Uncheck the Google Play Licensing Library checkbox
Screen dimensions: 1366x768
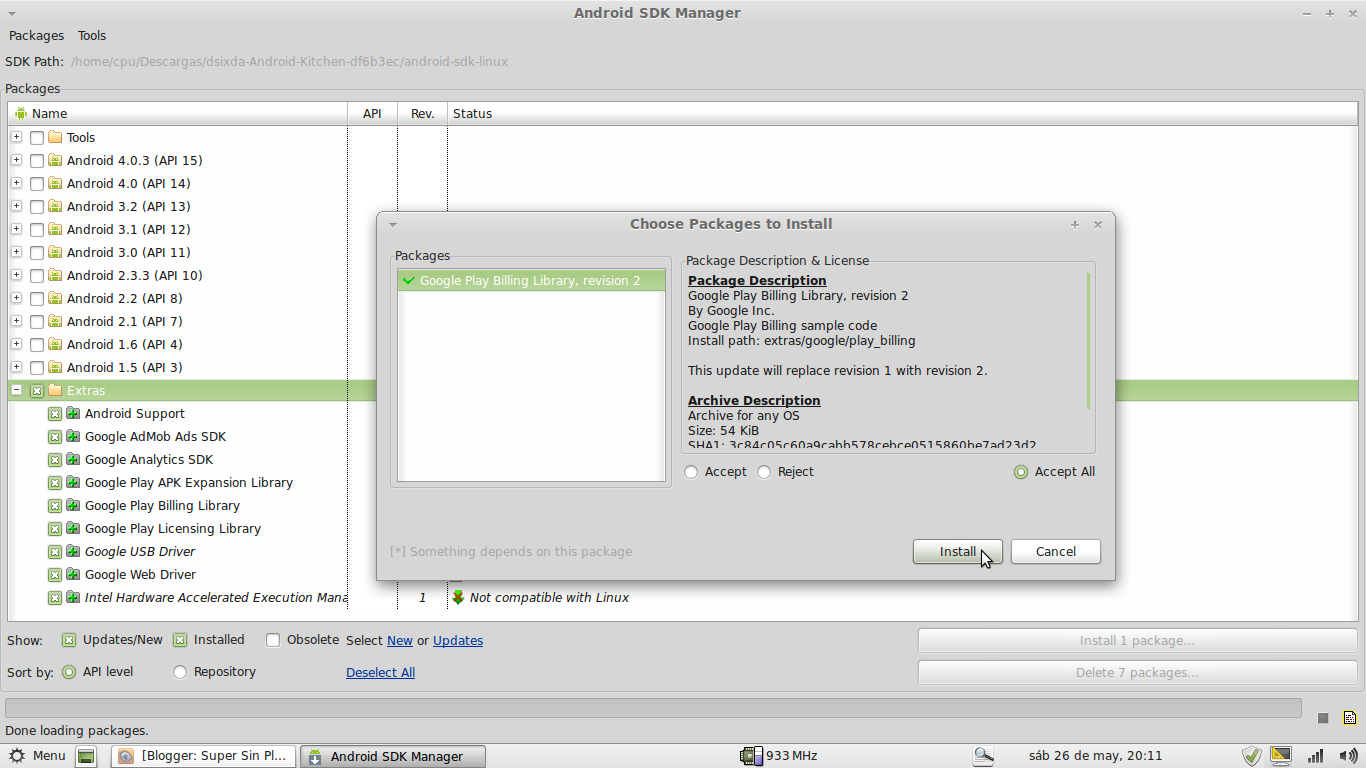[x=55, y=529]
